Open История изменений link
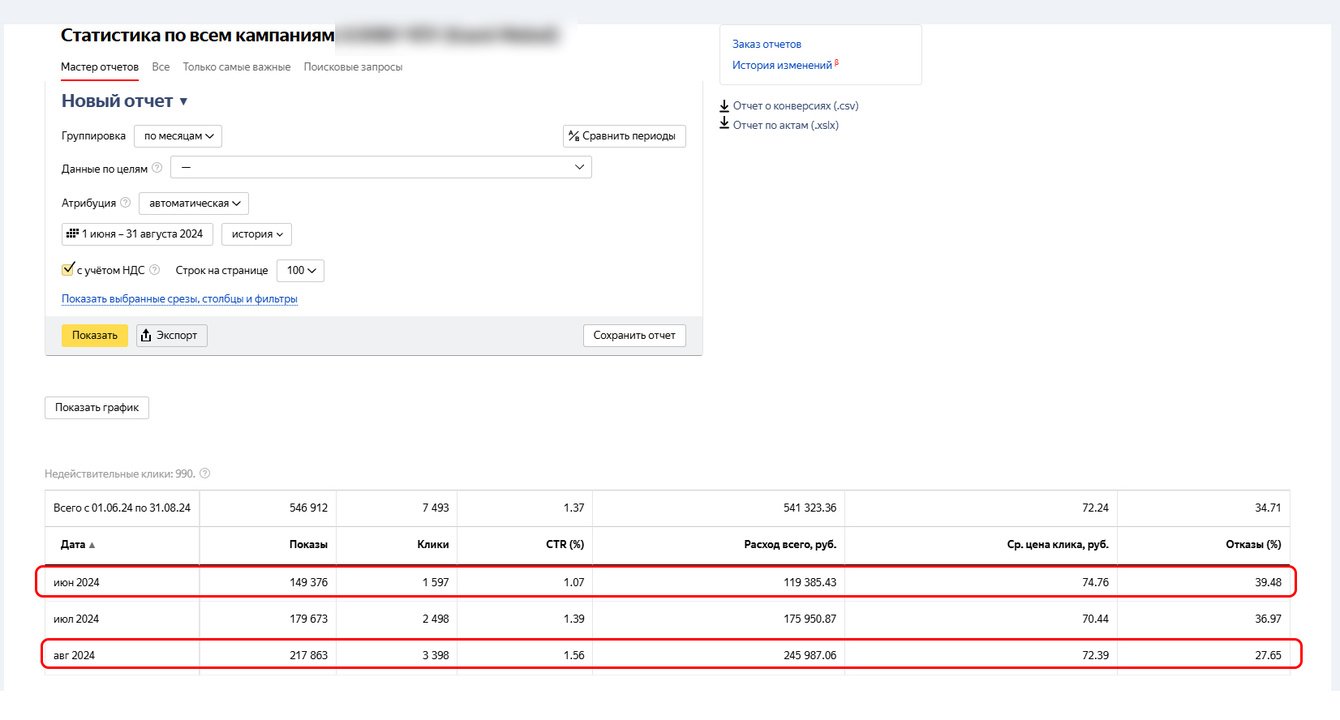 click(x=782, y=65)
